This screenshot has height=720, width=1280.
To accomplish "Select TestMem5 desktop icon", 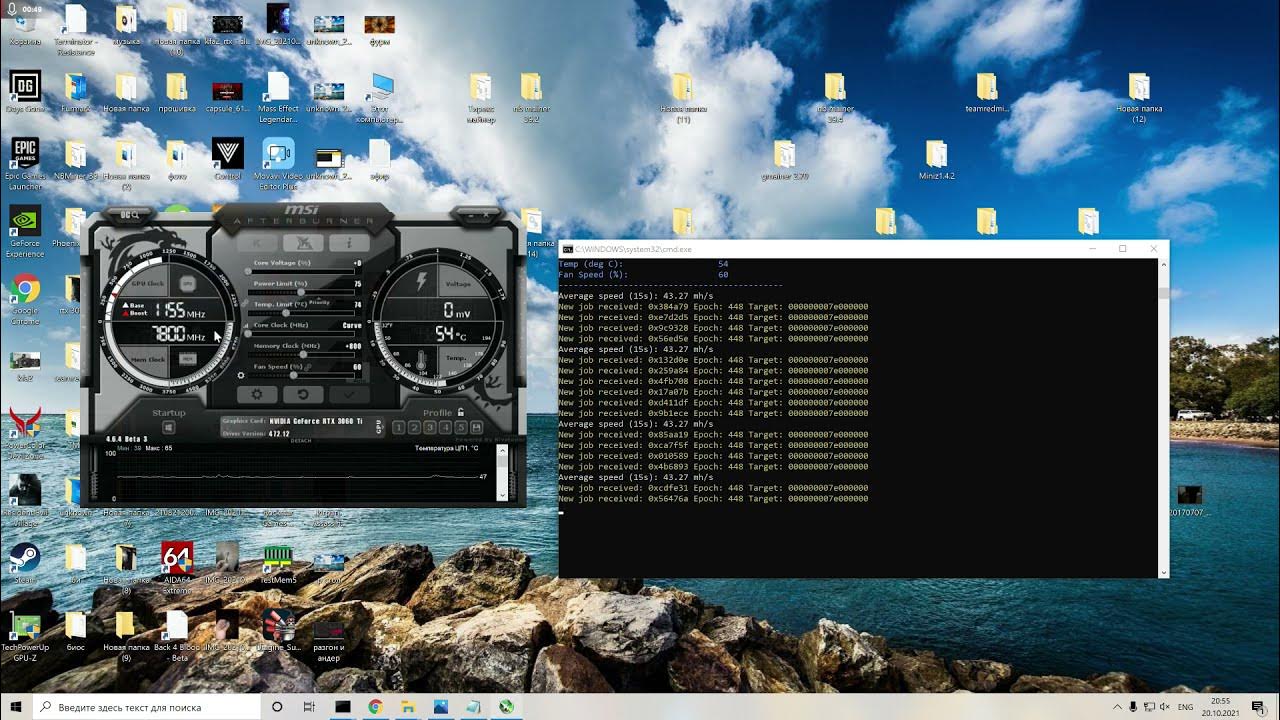I will (x=278, y=564).
